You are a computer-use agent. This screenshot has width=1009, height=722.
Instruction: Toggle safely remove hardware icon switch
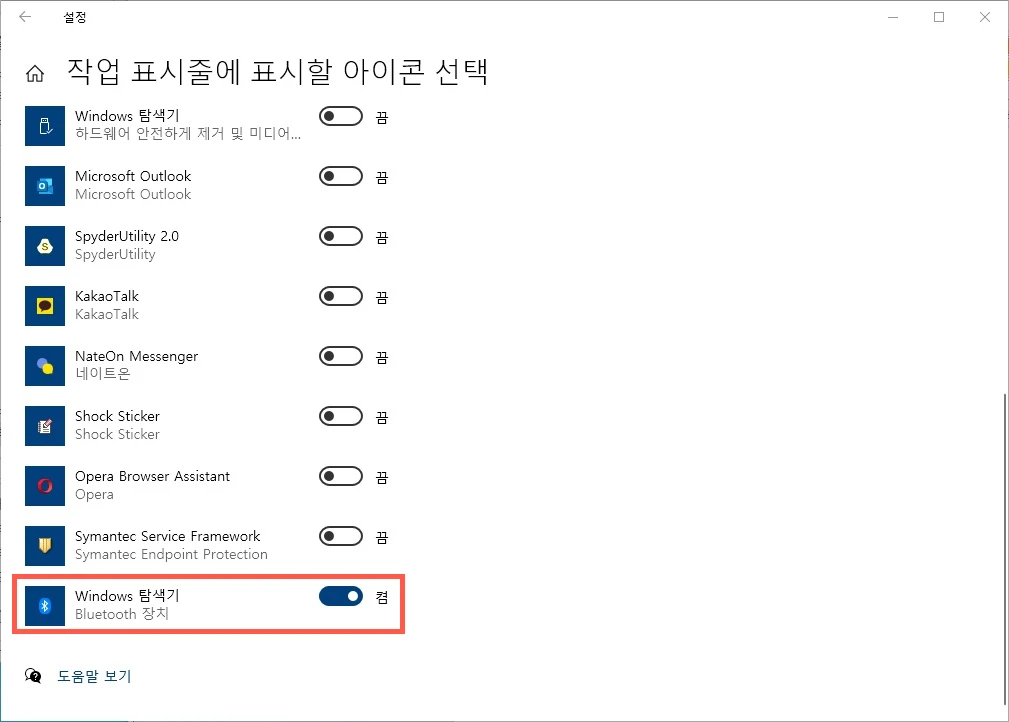pos(341,116)
